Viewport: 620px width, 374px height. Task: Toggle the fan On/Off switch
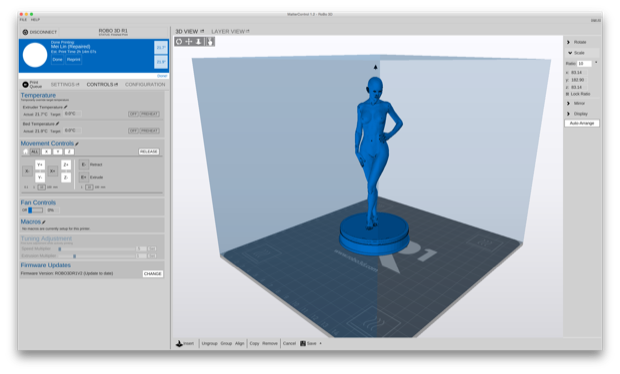(x=35, y=210)
